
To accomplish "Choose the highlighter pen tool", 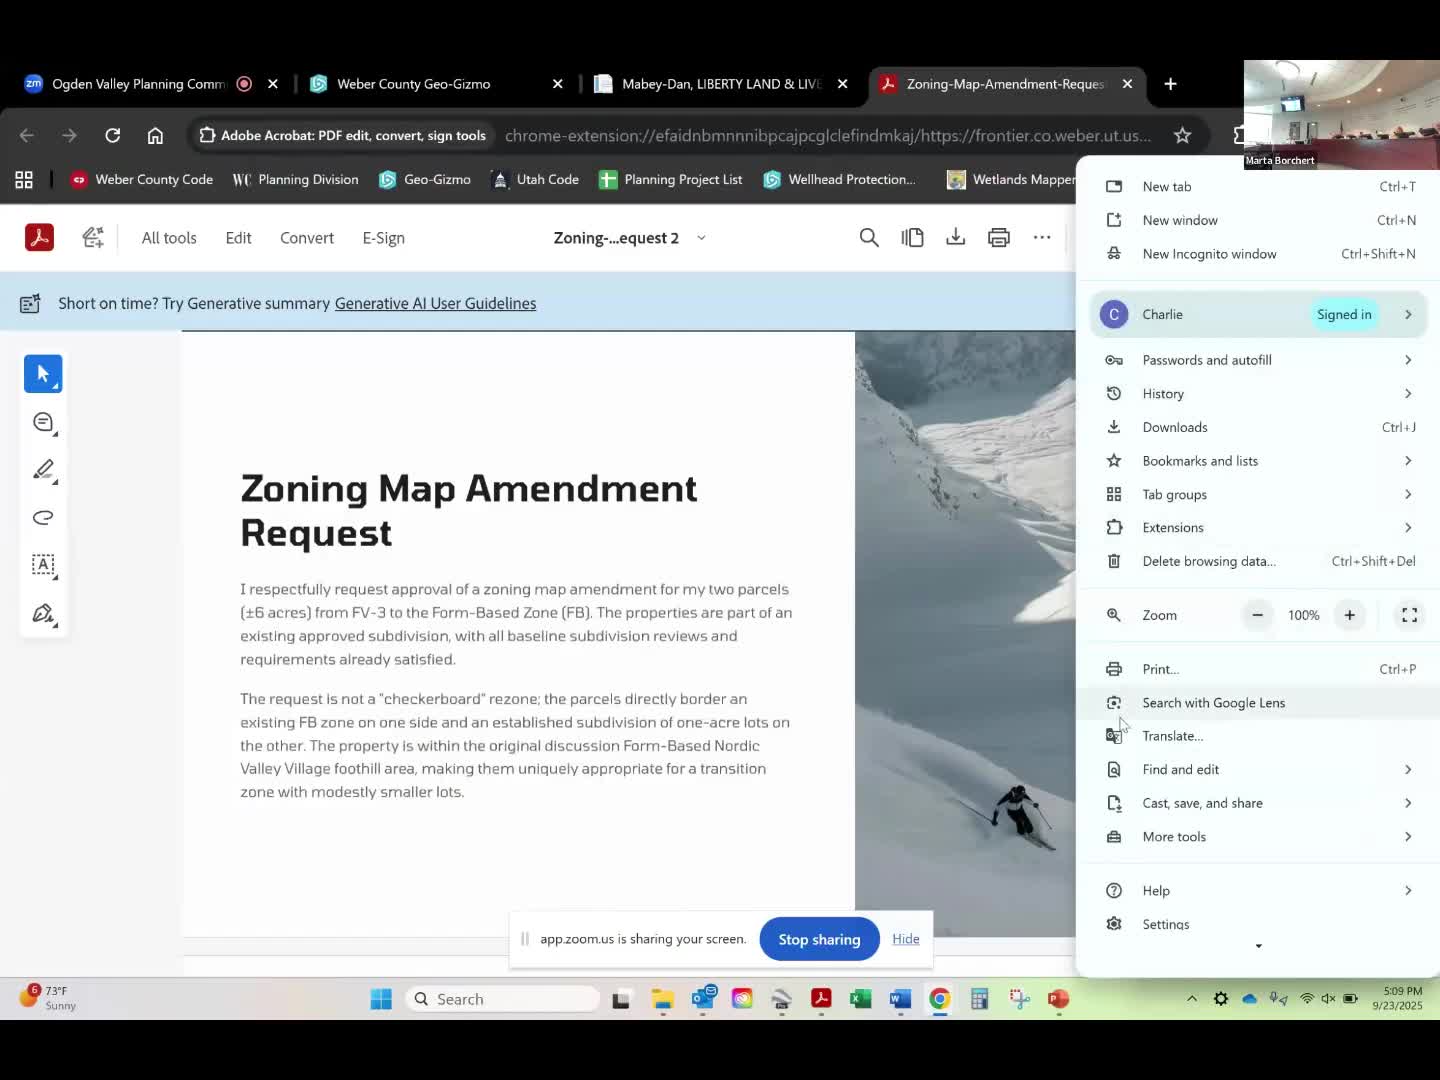I will pyautogui.click(x=43, y=470).
